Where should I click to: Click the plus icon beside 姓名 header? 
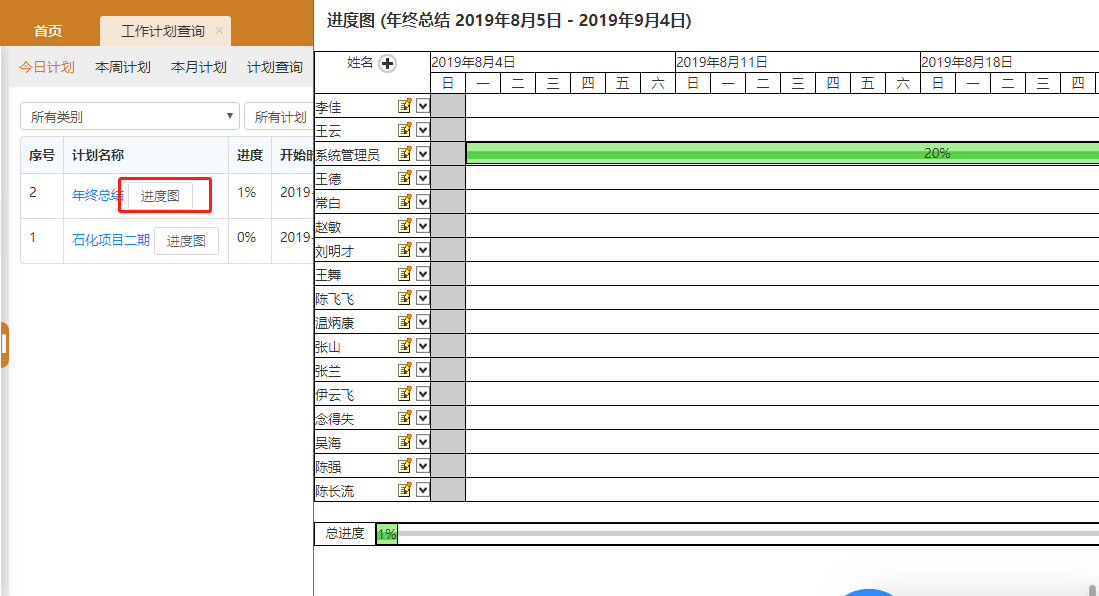point(388,63)
